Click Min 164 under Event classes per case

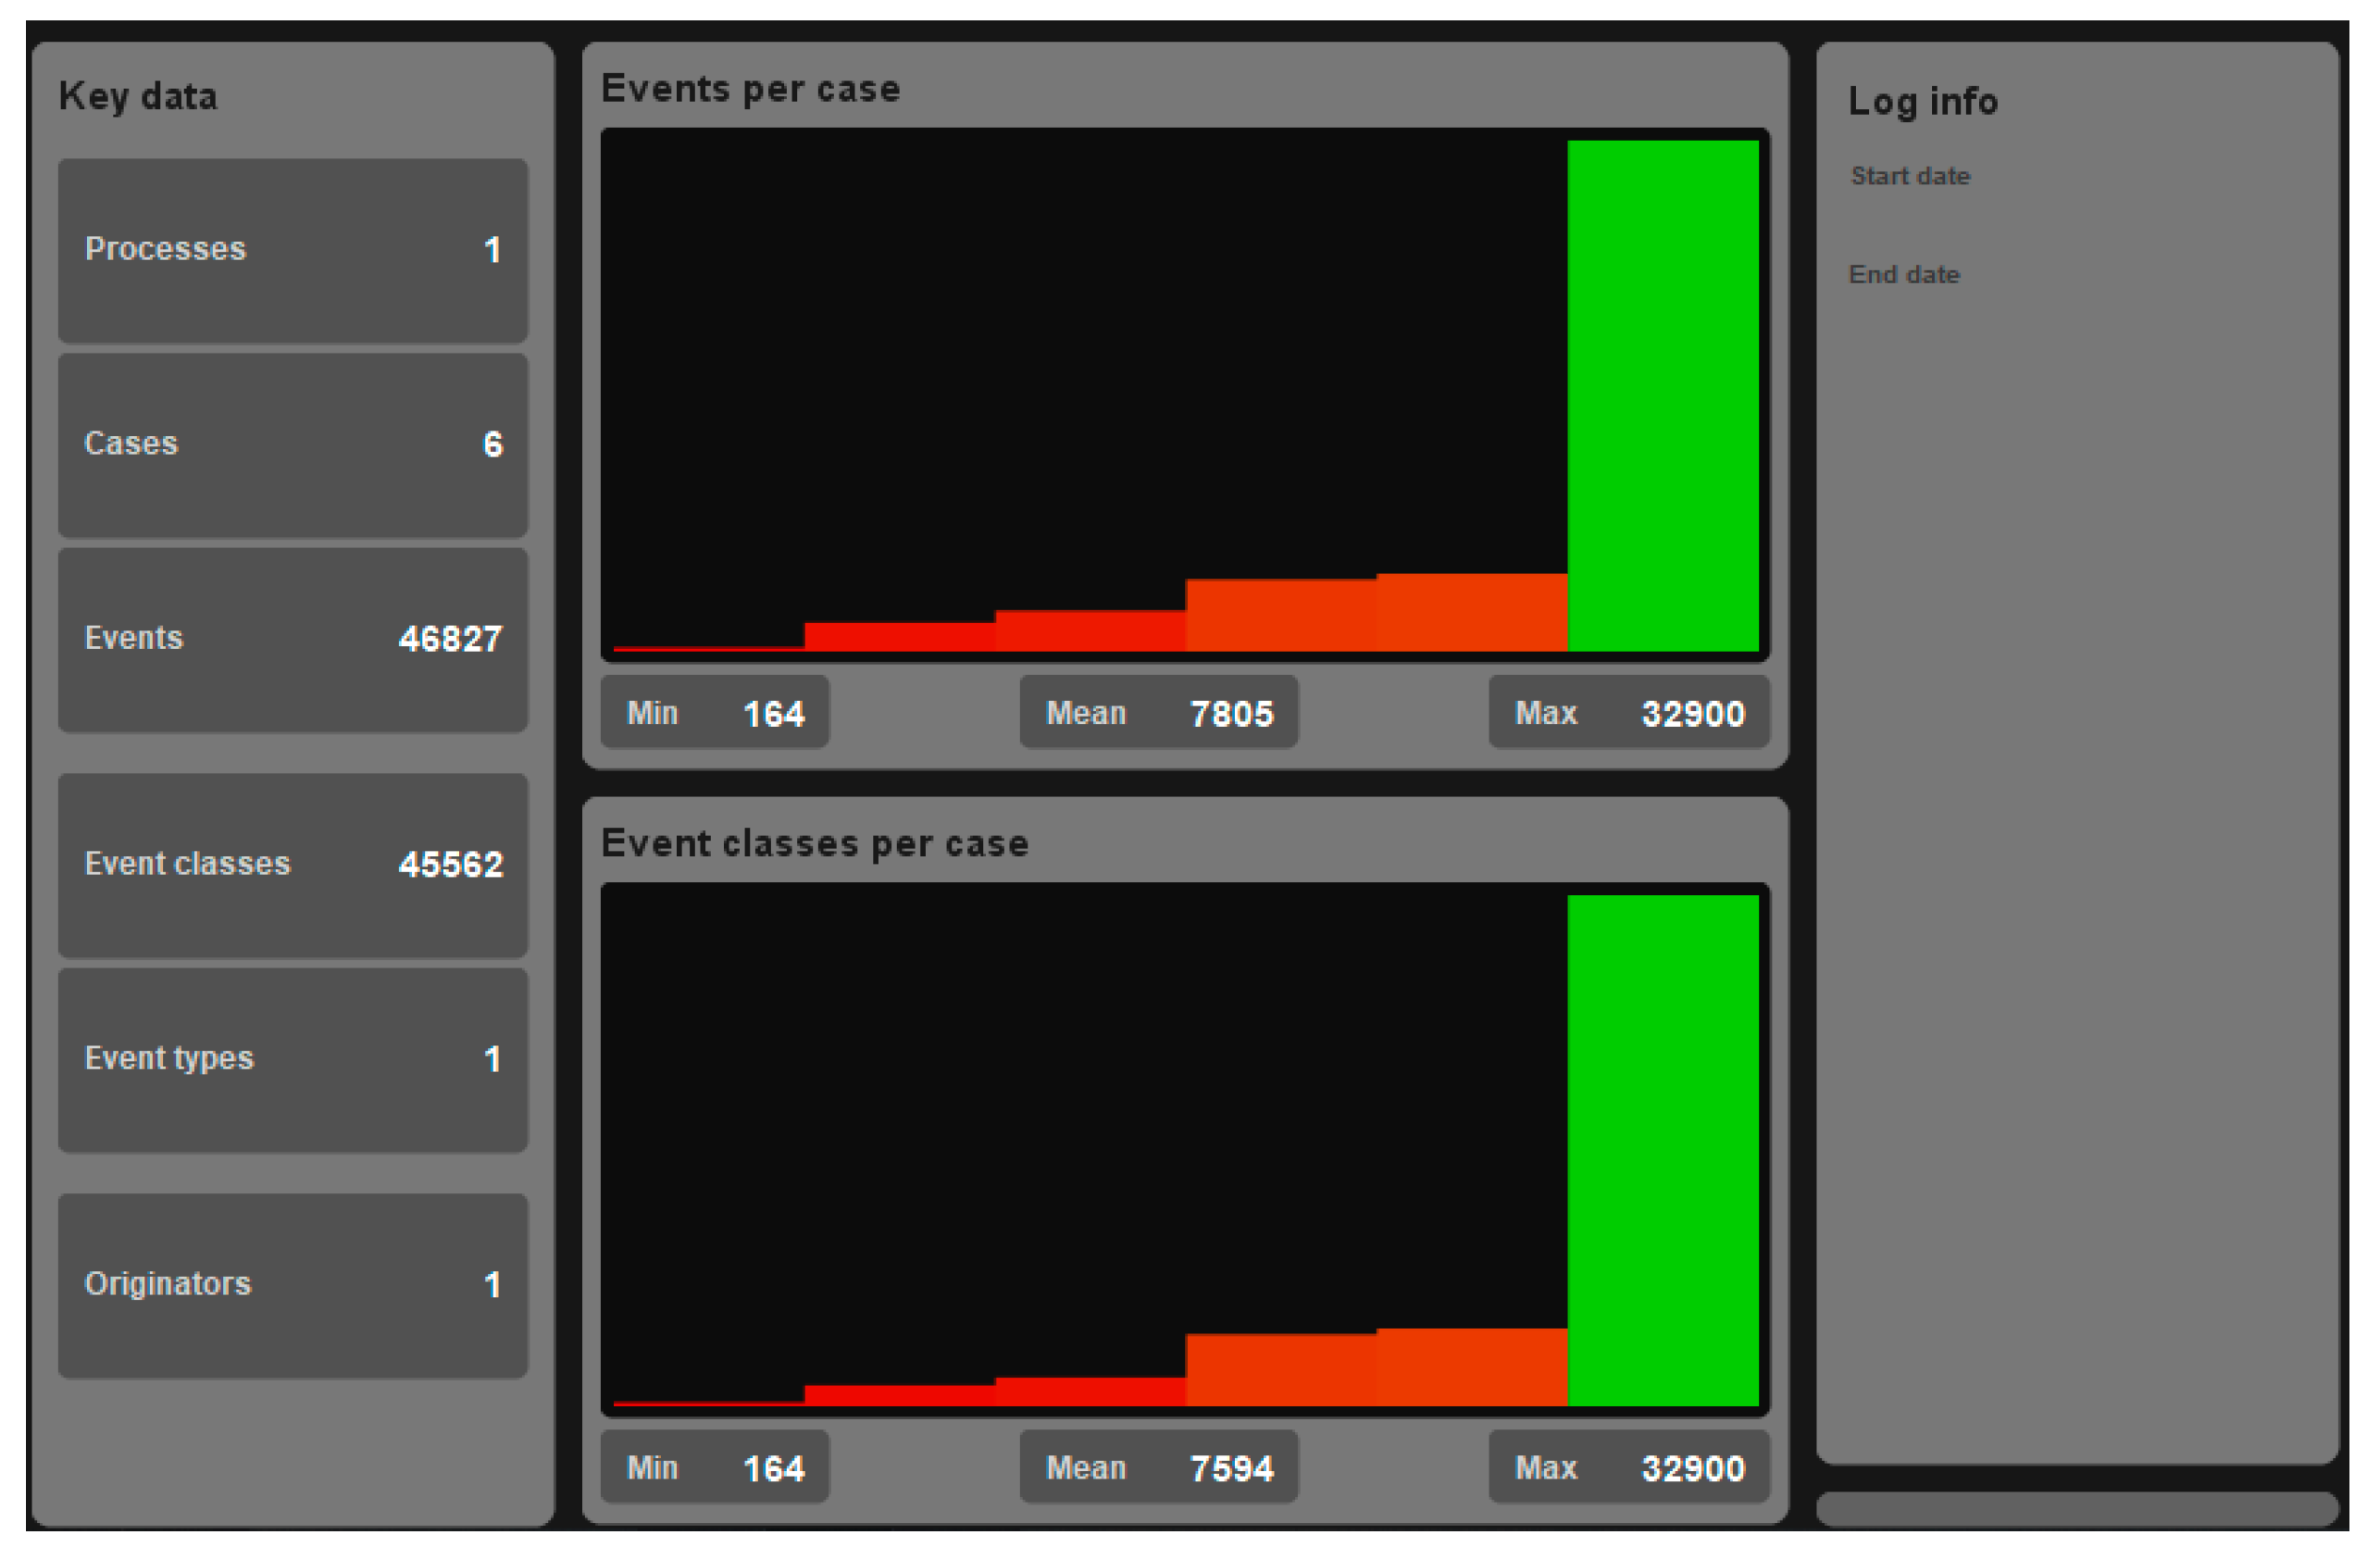click(x=714, y=1468)
